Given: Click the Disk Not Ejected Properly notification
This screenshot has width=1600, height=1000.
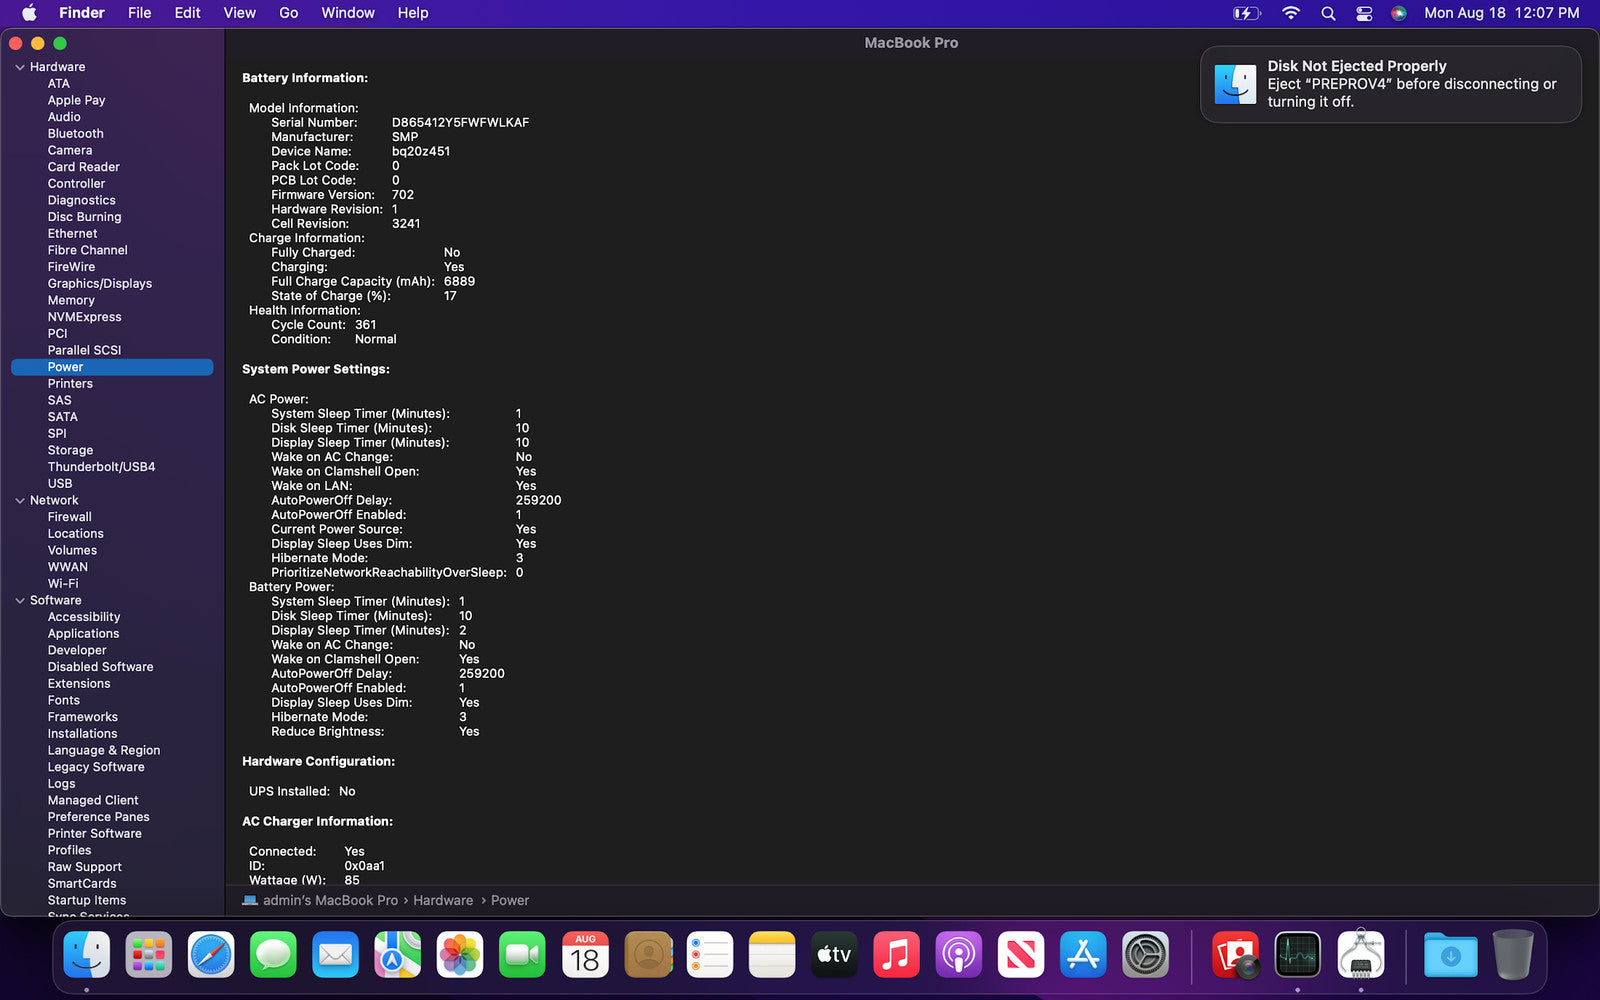Looking at the screenshot, I should tap(1390, 84).
